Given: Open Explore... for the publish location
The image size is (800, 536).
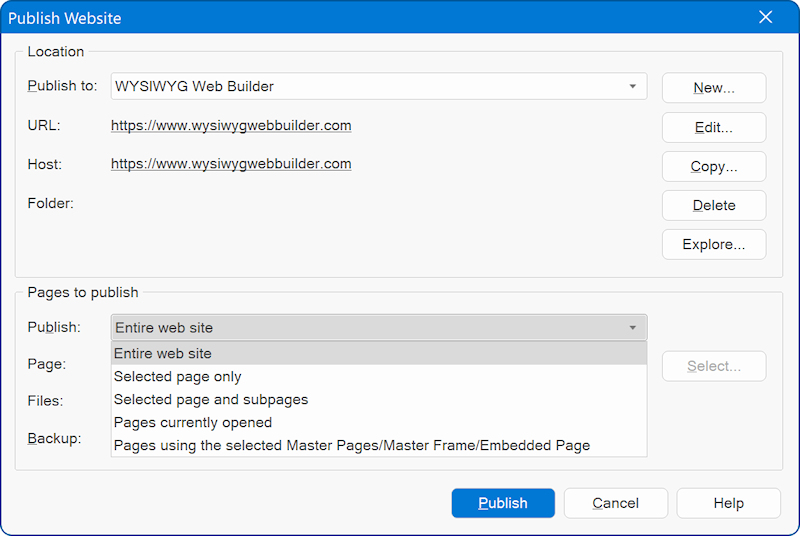Looking at the screenshot, I should pos(714,244).
